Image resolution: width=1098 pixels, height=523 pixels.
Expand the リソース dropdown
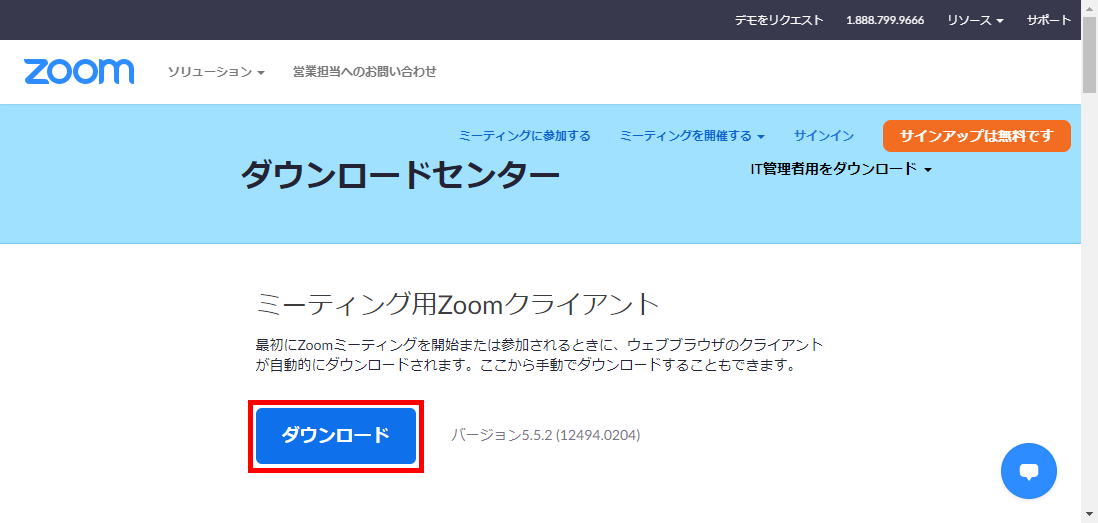point(975,20)
